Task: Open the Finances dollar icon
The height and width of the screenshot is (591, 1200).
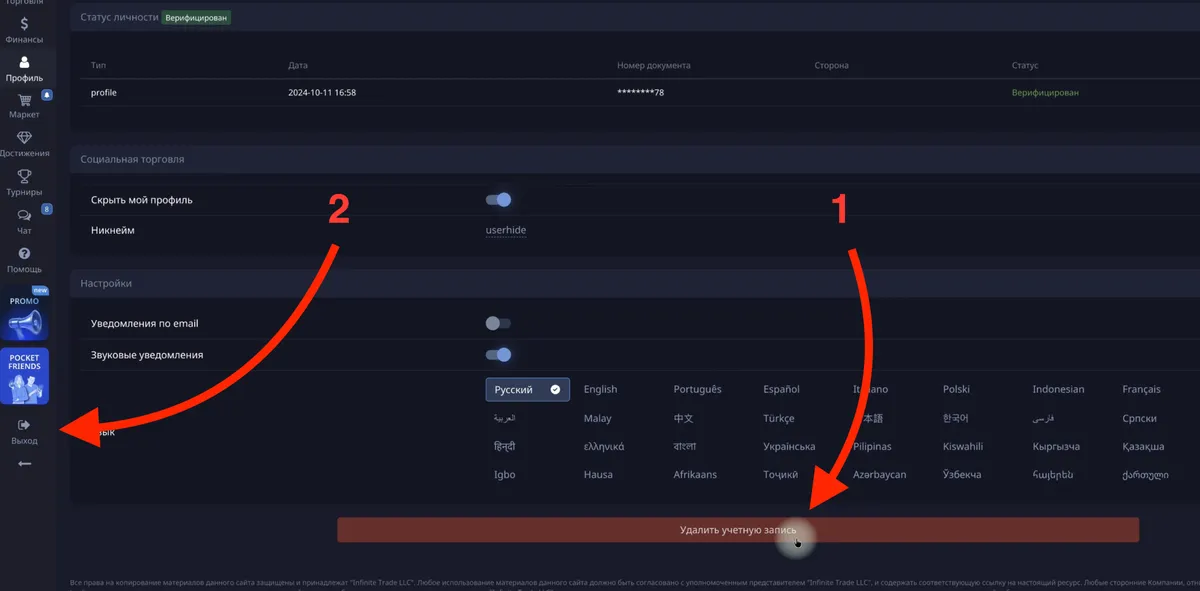Action: click(x=24, y=24)
